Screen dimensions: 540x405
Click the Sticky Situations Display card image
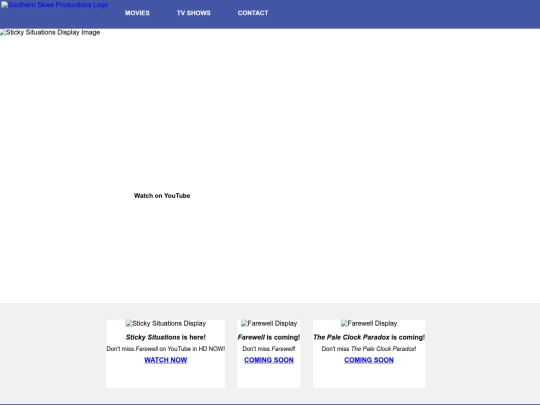[166, 323]
